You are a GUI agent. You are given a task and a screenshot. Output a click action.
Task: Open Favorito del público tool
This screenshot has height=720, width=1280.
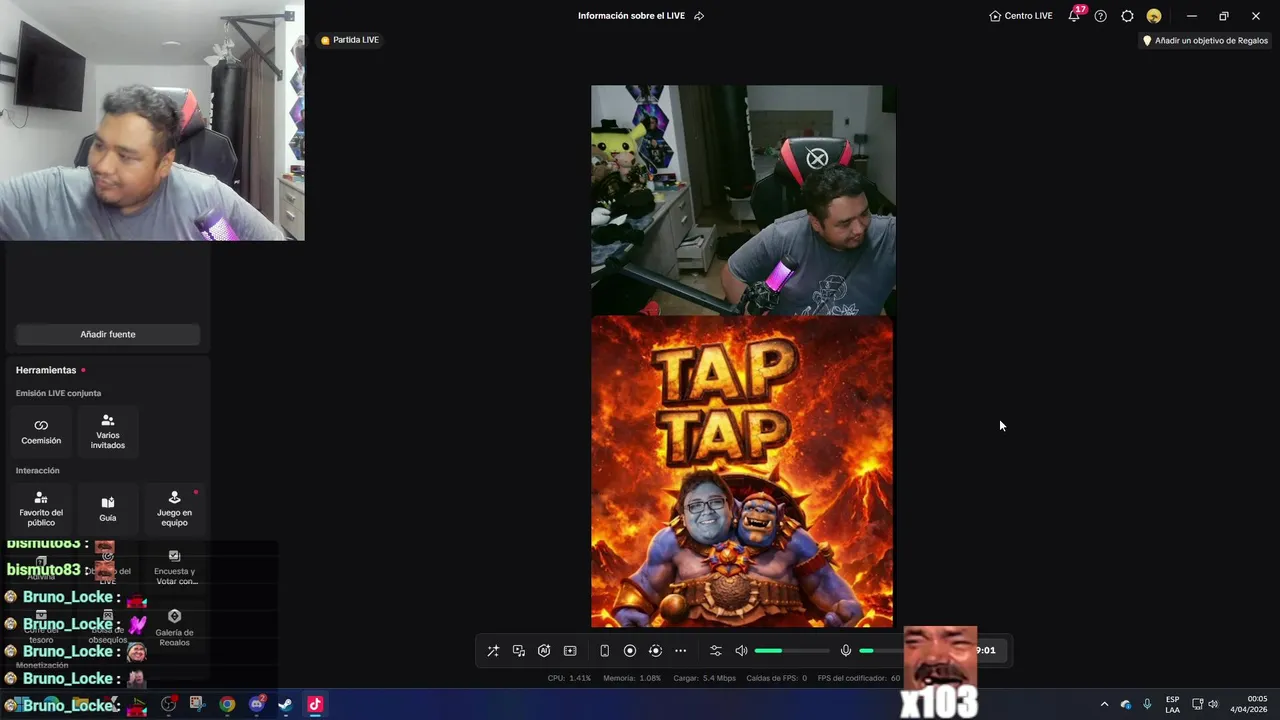coord(41,509)
